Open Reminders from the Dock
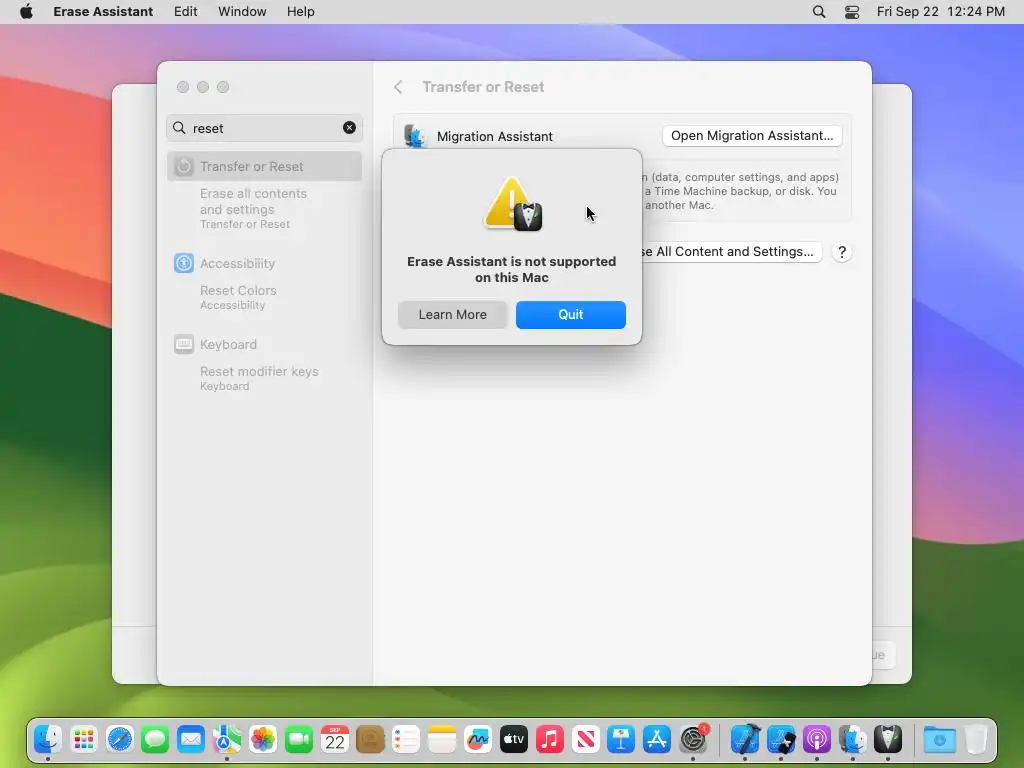 coord(406,739)
